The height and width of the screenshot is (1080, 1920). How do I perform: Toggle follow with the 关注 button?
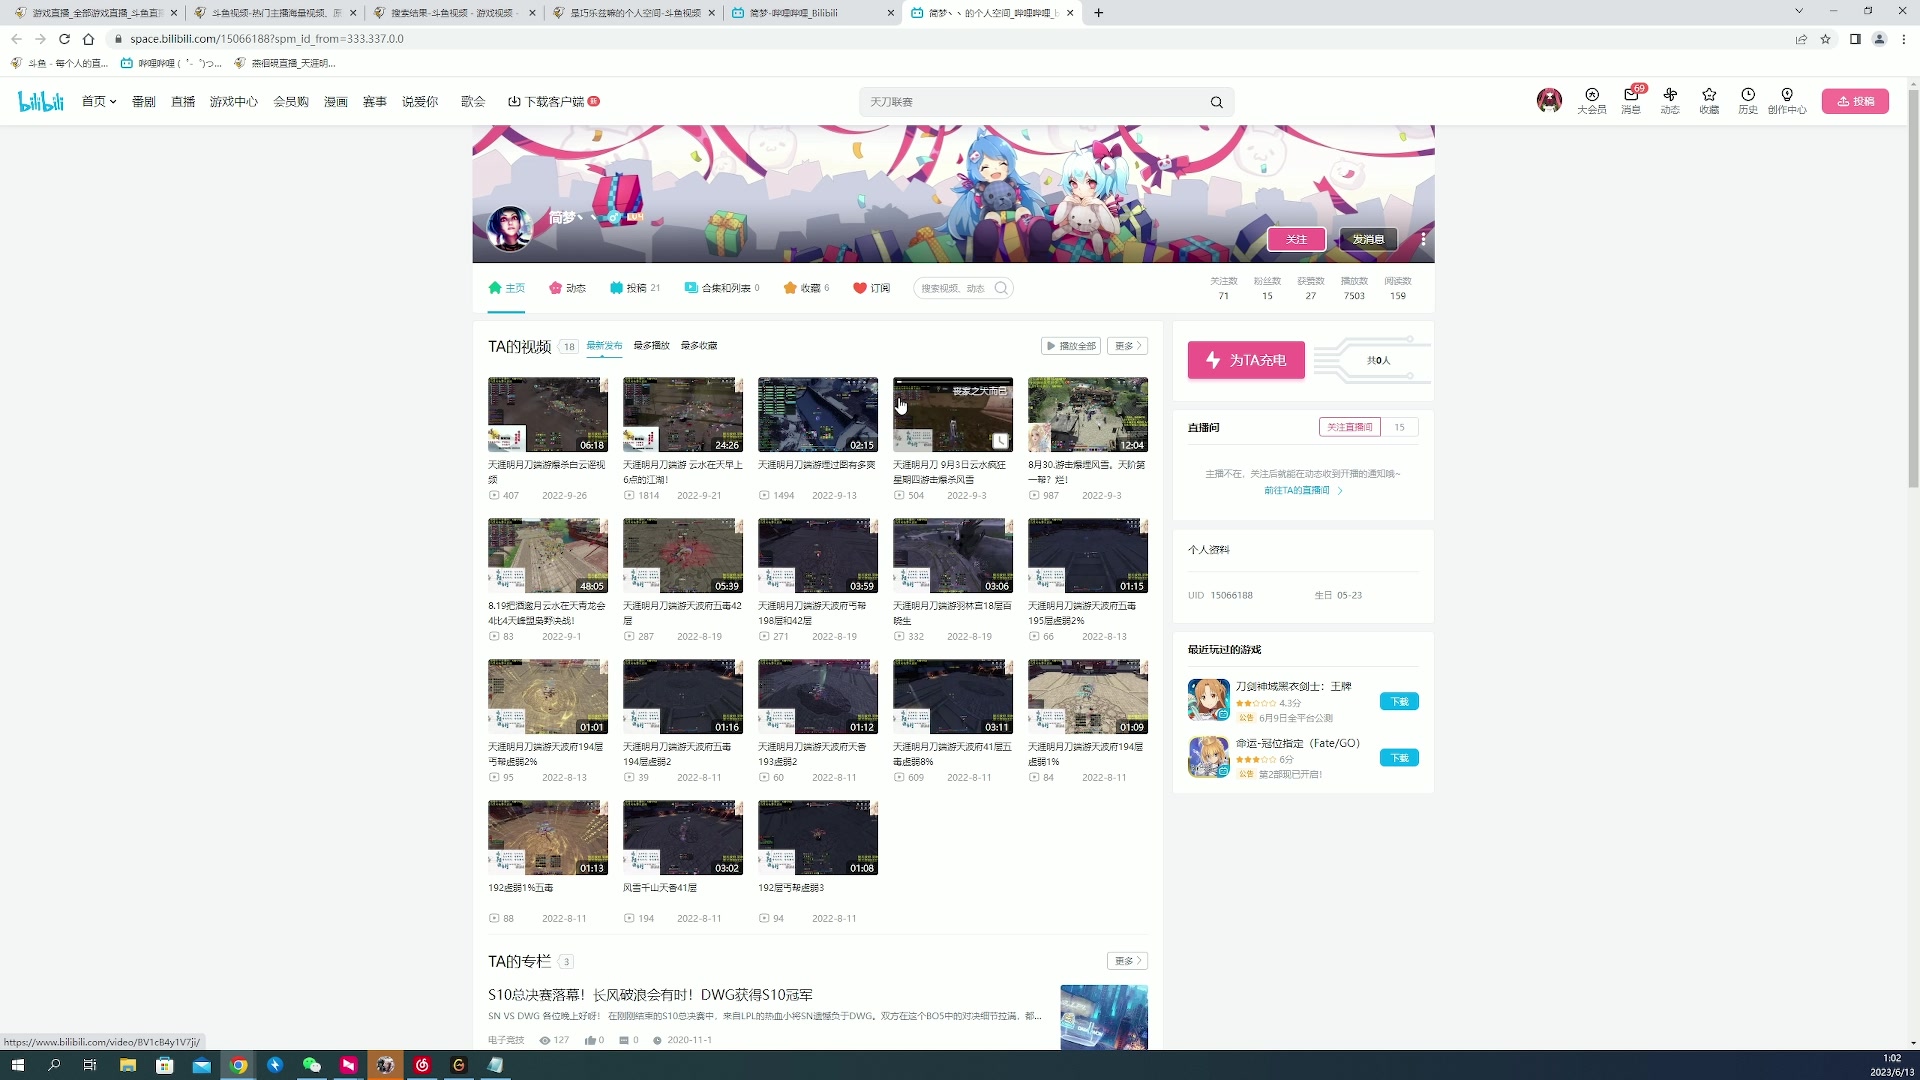click(1297, 239)
